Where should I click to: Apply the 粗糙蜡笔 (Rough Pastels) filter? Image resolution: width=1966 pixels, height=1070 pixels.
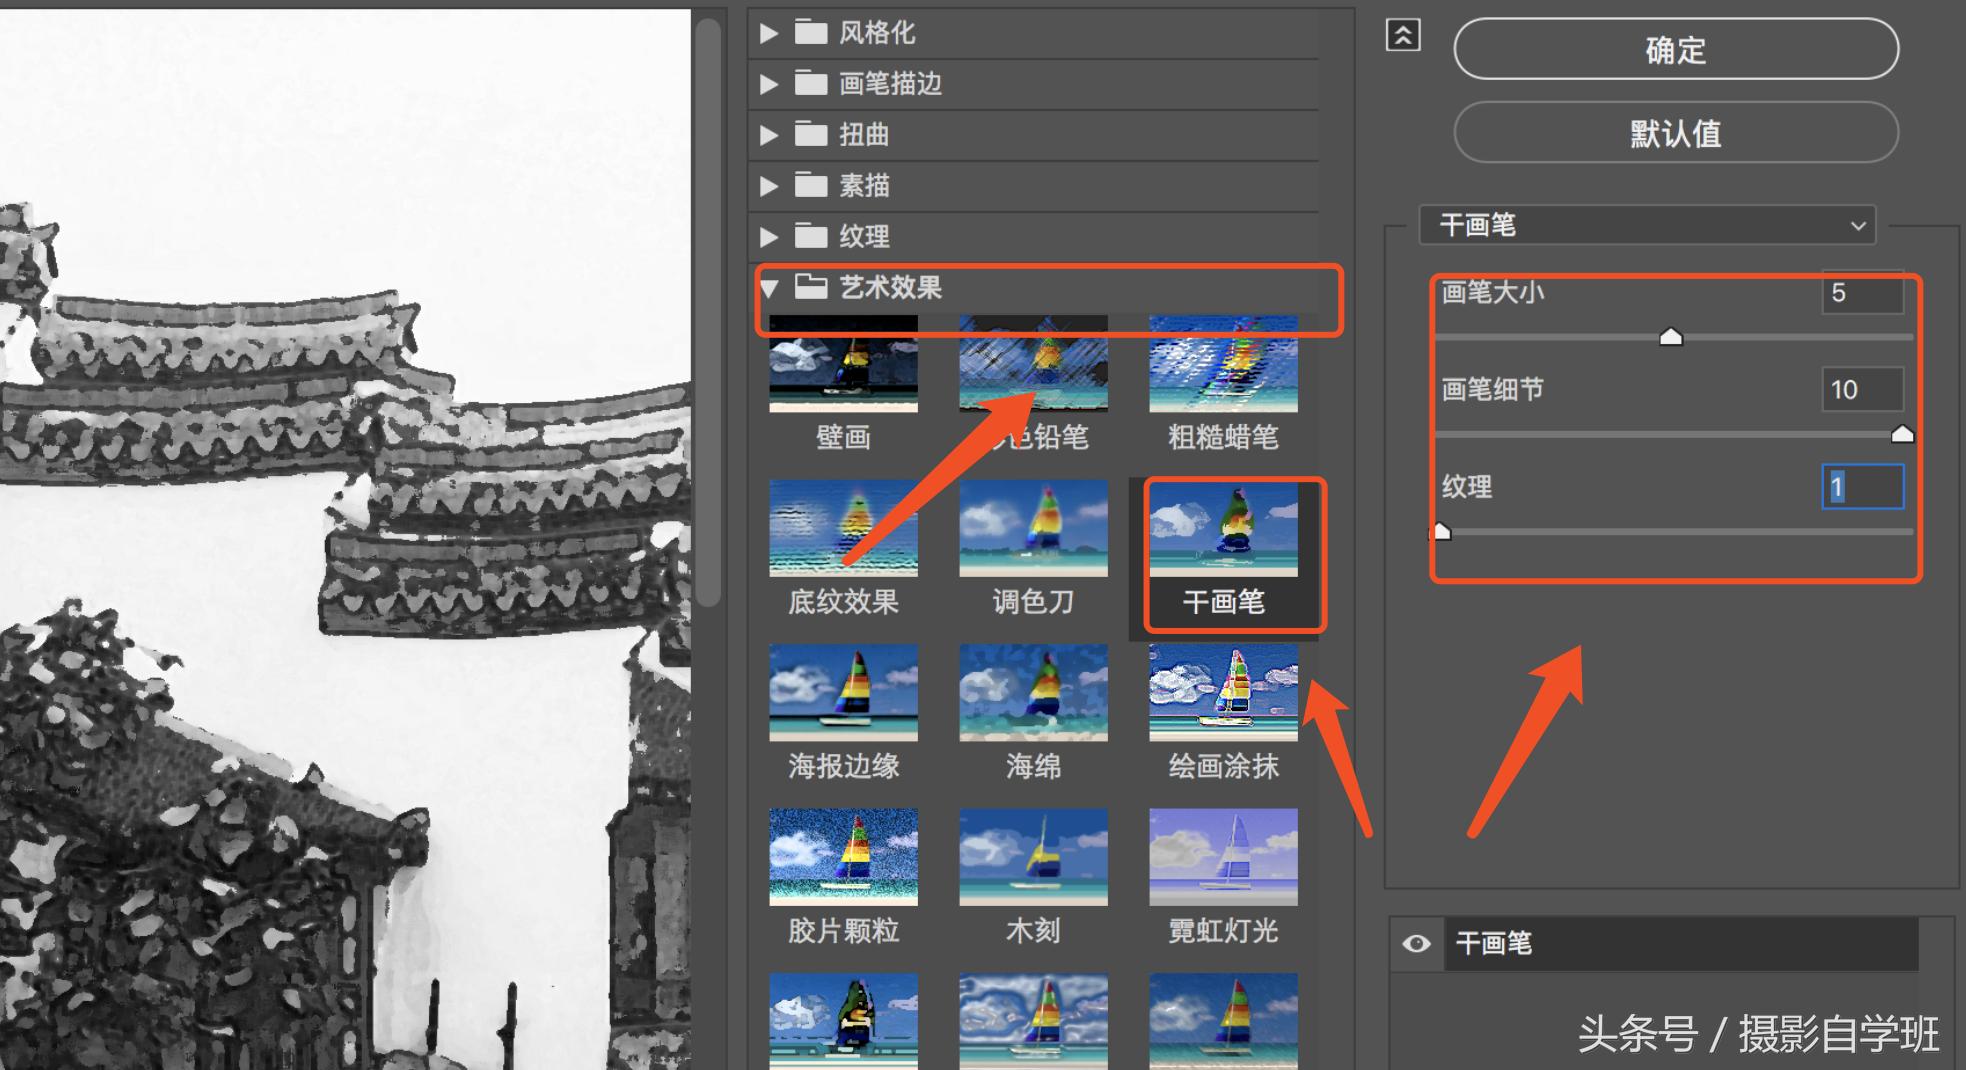(x=1222, y=365)
